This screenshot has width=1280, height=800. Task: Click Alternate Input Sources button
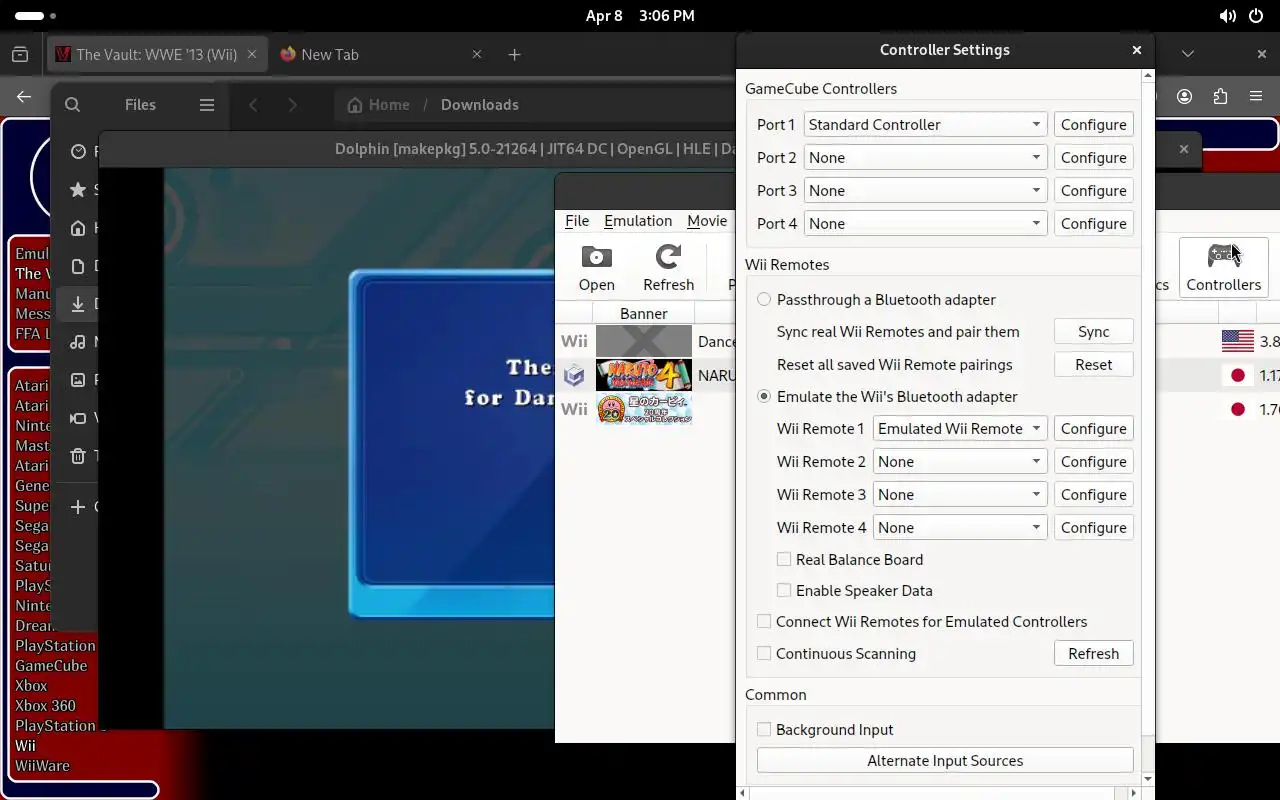click(945, 760)
